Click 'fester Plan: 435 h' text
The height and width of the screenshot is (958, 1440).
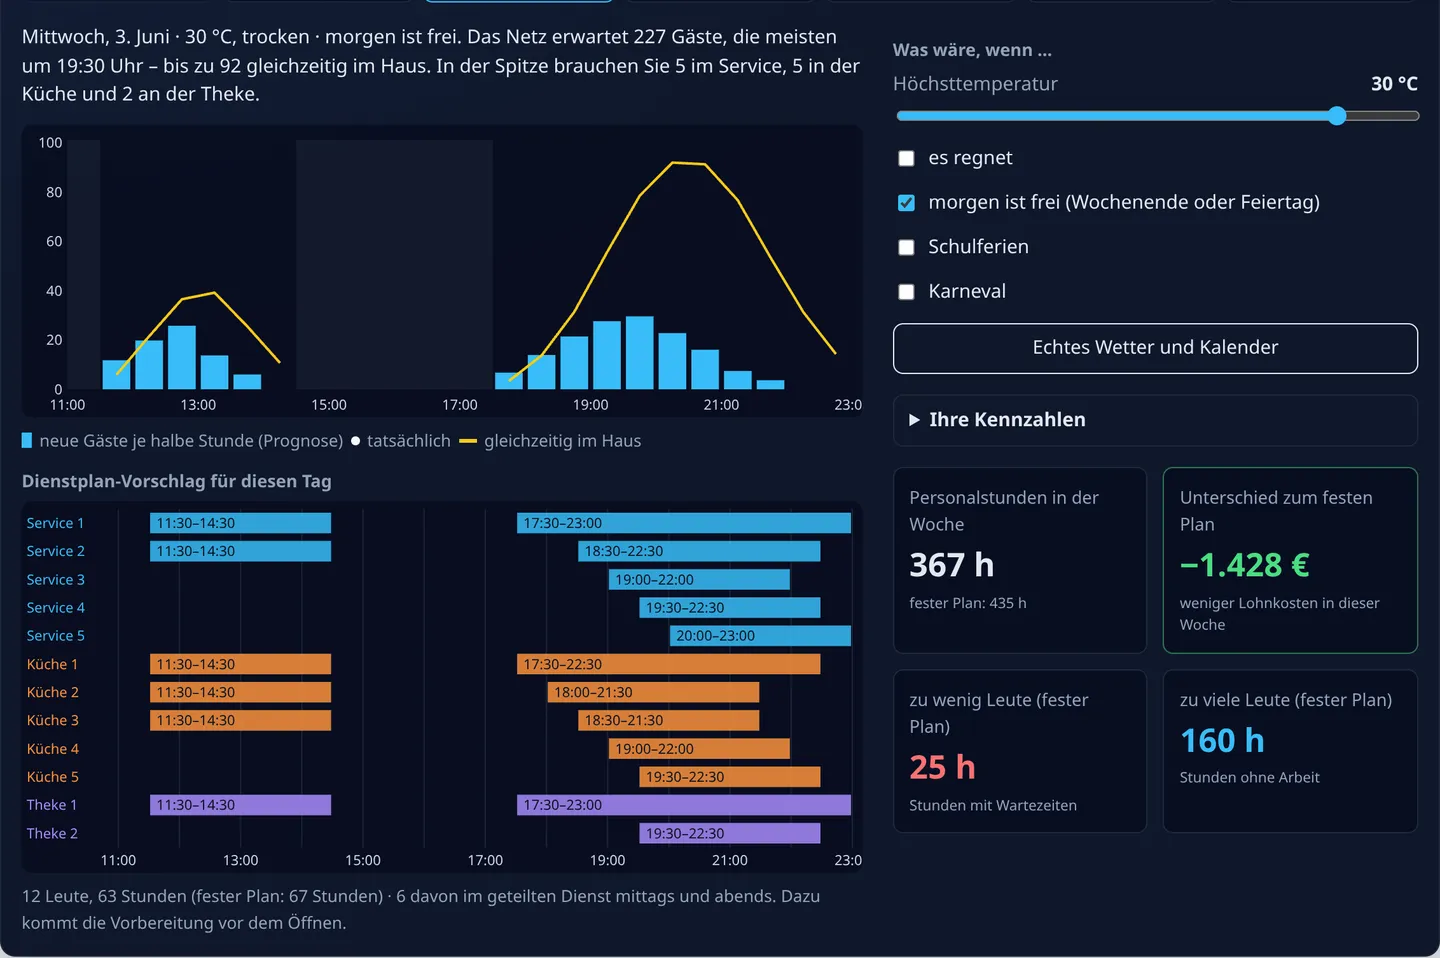[x=967, y=603]
